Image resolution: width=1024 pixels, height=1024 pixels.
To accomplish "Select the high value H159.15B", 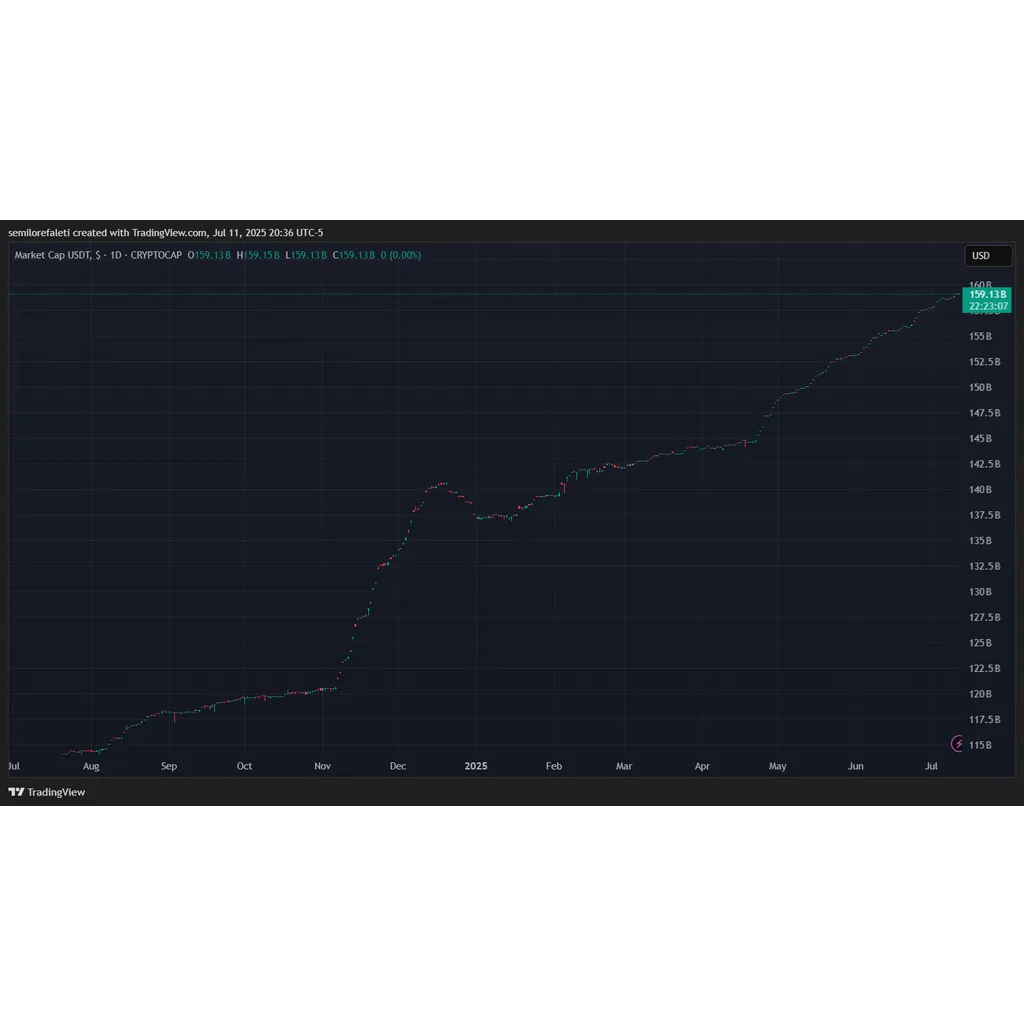I will [258, 255].
